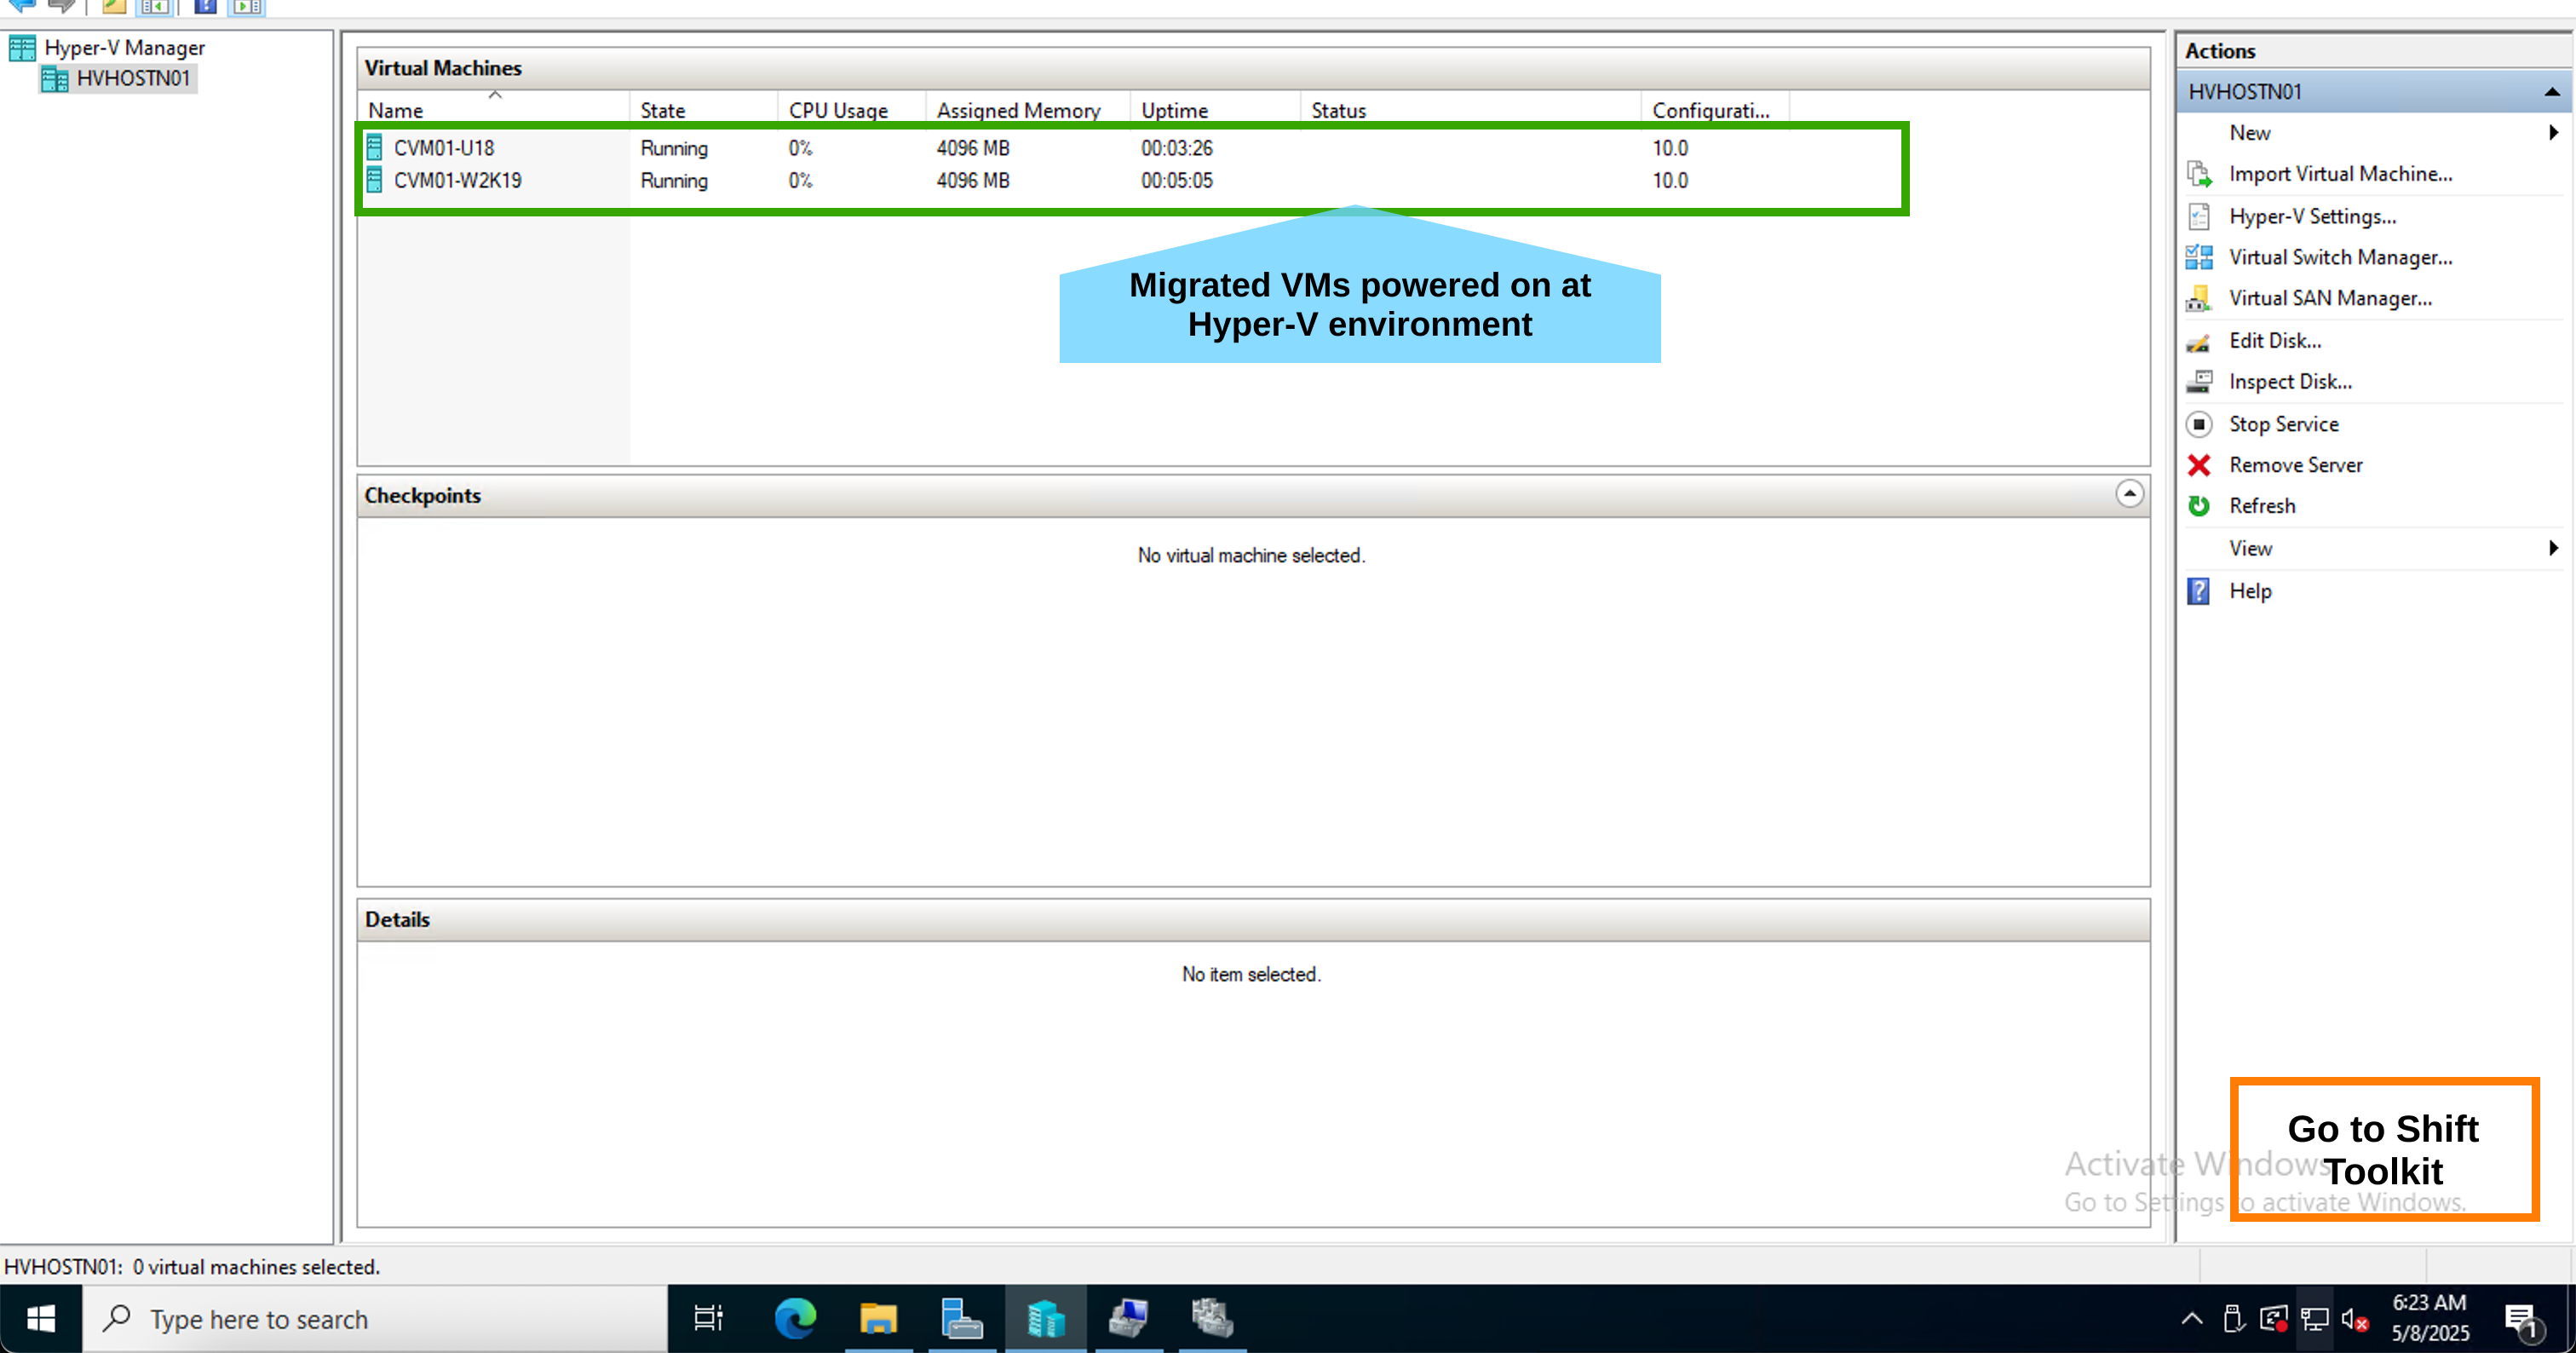
Task: Collapse the Checkpoints pane
Action: point(2129,494)
